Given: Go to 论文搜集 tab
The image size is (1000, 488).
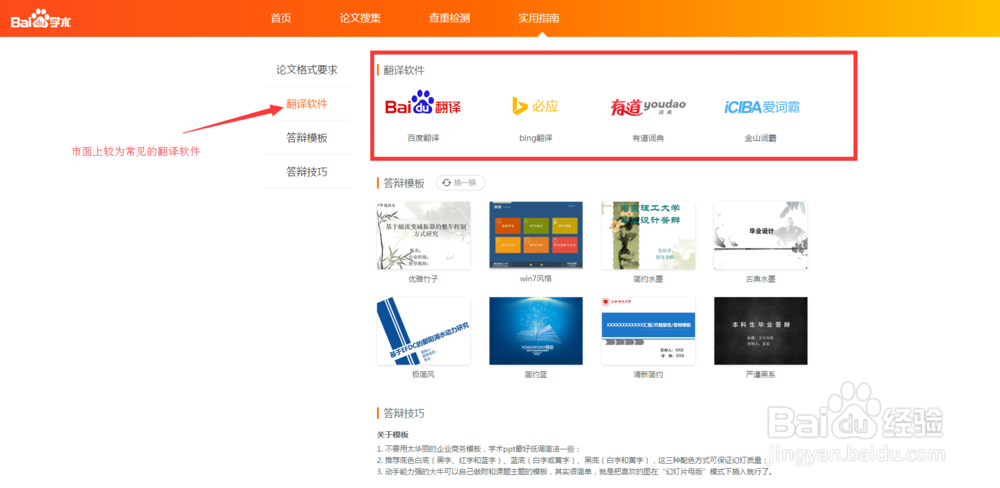Looking at the screenshot, I should [360, 18].
